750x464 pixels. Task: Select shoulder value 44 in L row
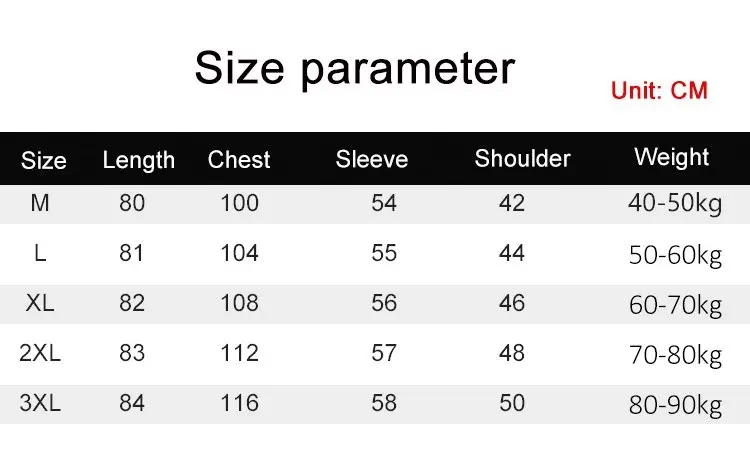point(511,254)
